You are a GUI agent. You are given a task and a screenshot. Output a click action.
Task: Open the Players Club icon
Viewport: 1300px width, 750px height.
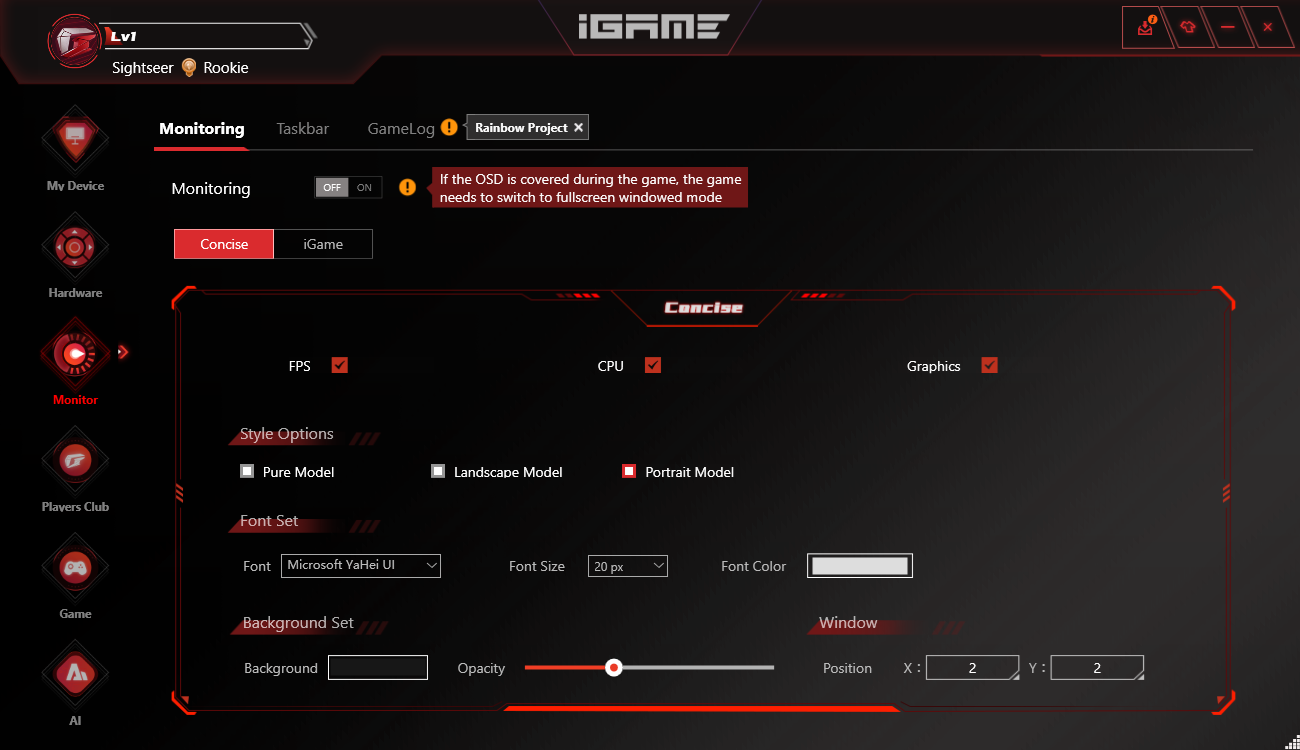(75, 460)
